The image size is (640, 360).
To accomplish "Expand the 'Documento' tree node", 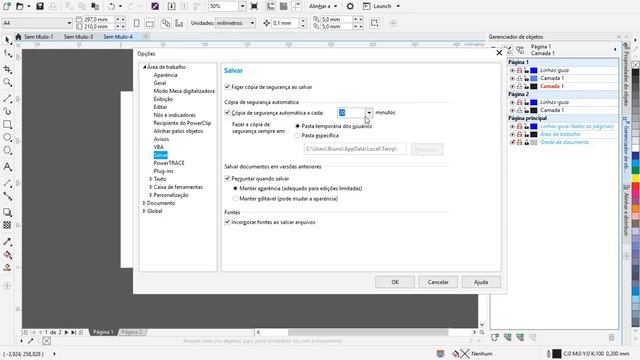I will [x=144, y=203].
